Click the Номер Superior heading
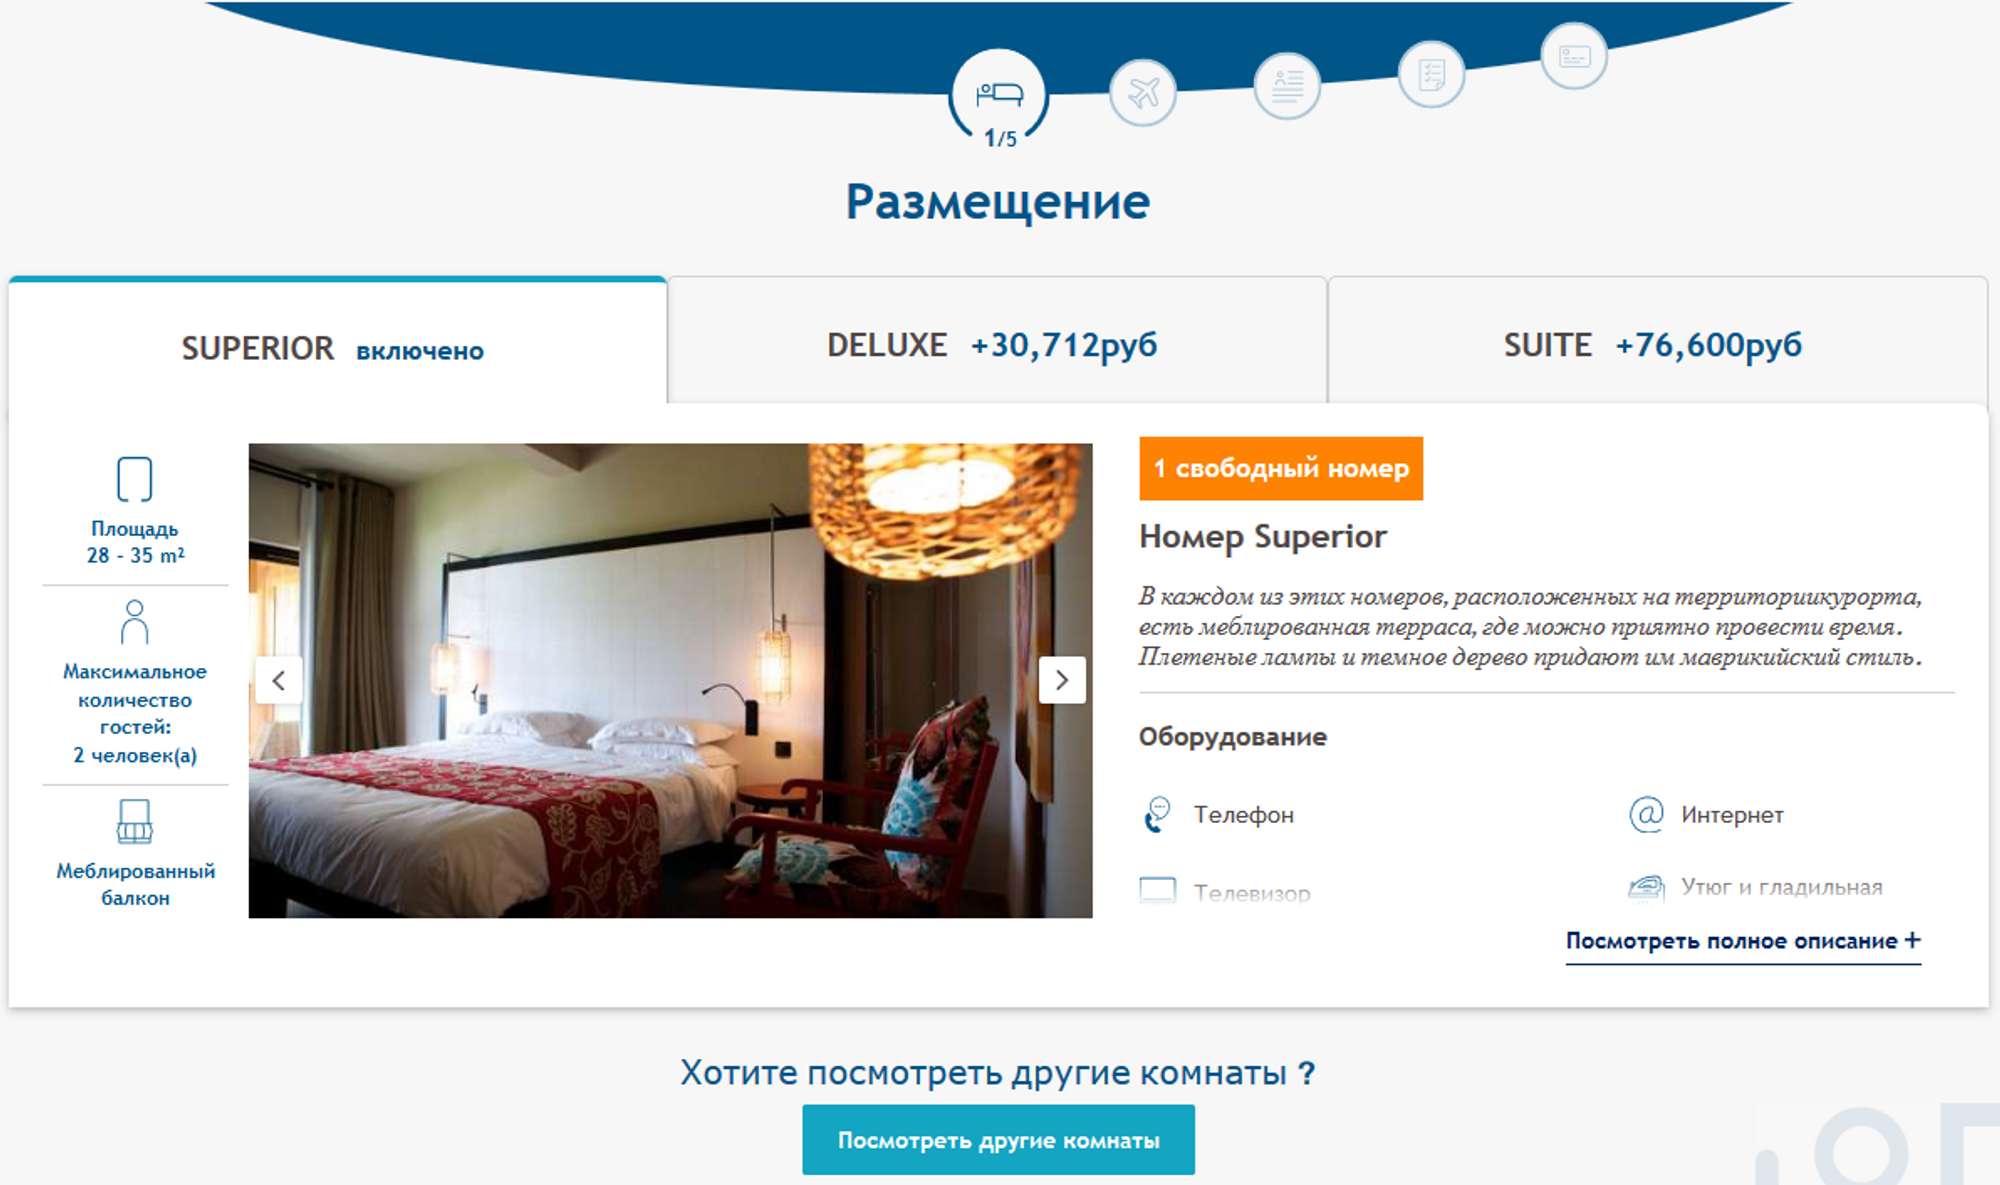Screen dimensions: 2000x1185 [x=1263, y=537]
